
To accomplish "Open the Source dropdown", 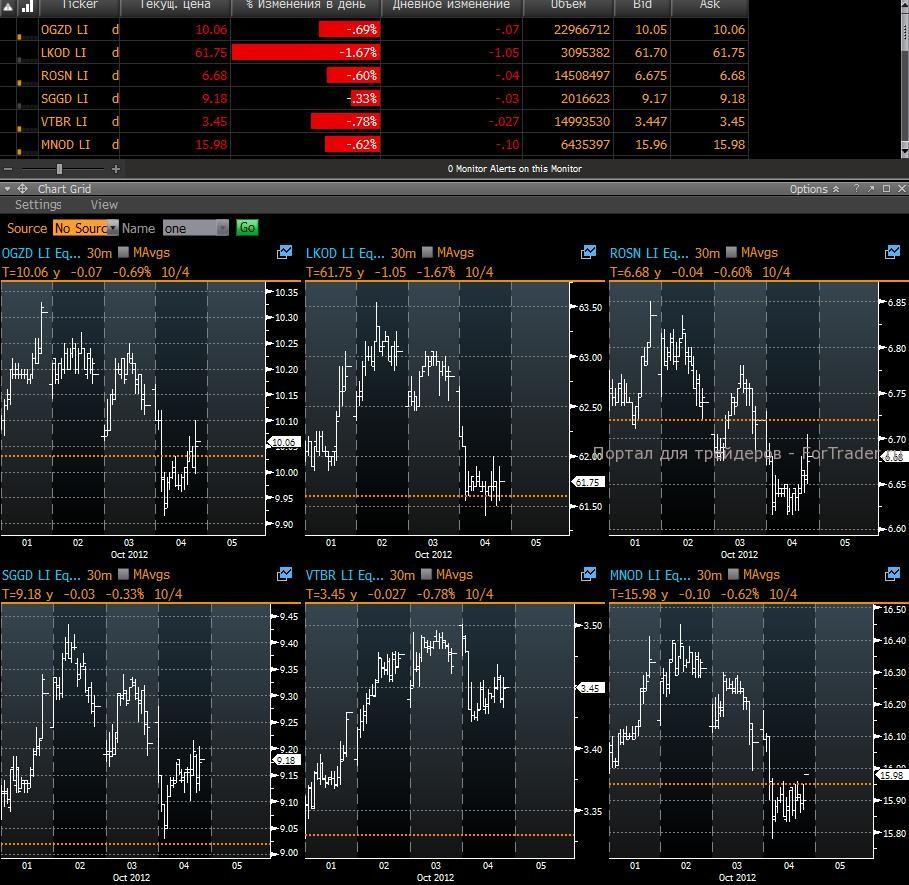I will 86,228.
